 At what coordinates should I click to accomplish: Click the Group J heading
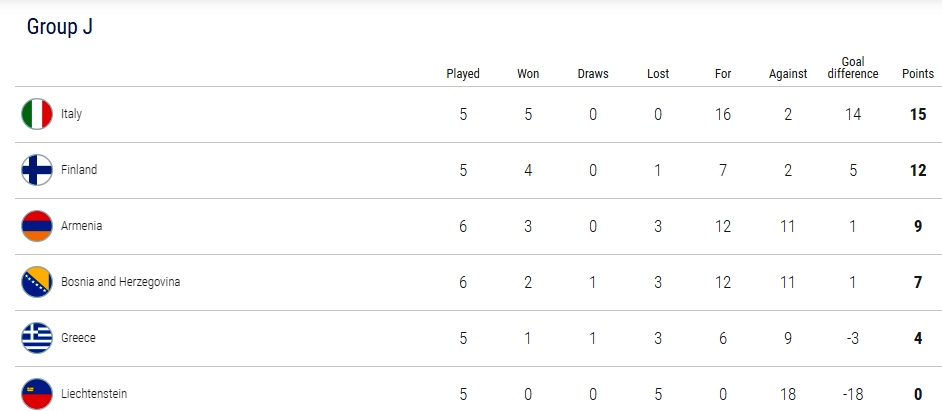[59, 27]
